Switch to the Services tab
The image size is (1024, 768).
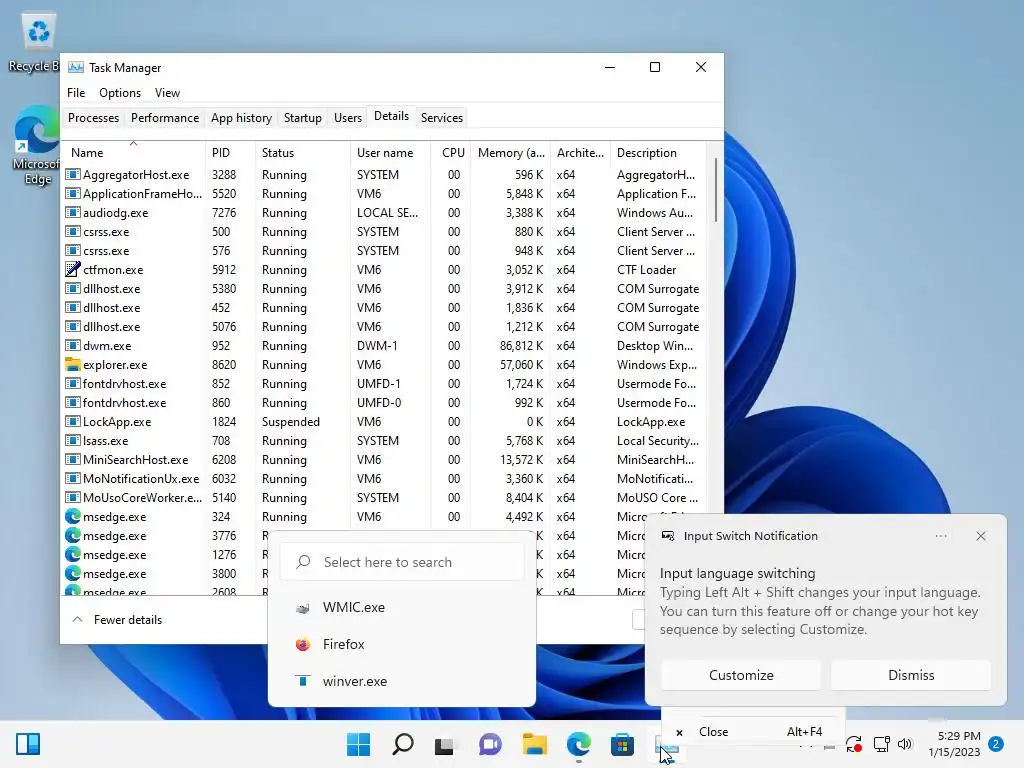[x=441, y=118]
